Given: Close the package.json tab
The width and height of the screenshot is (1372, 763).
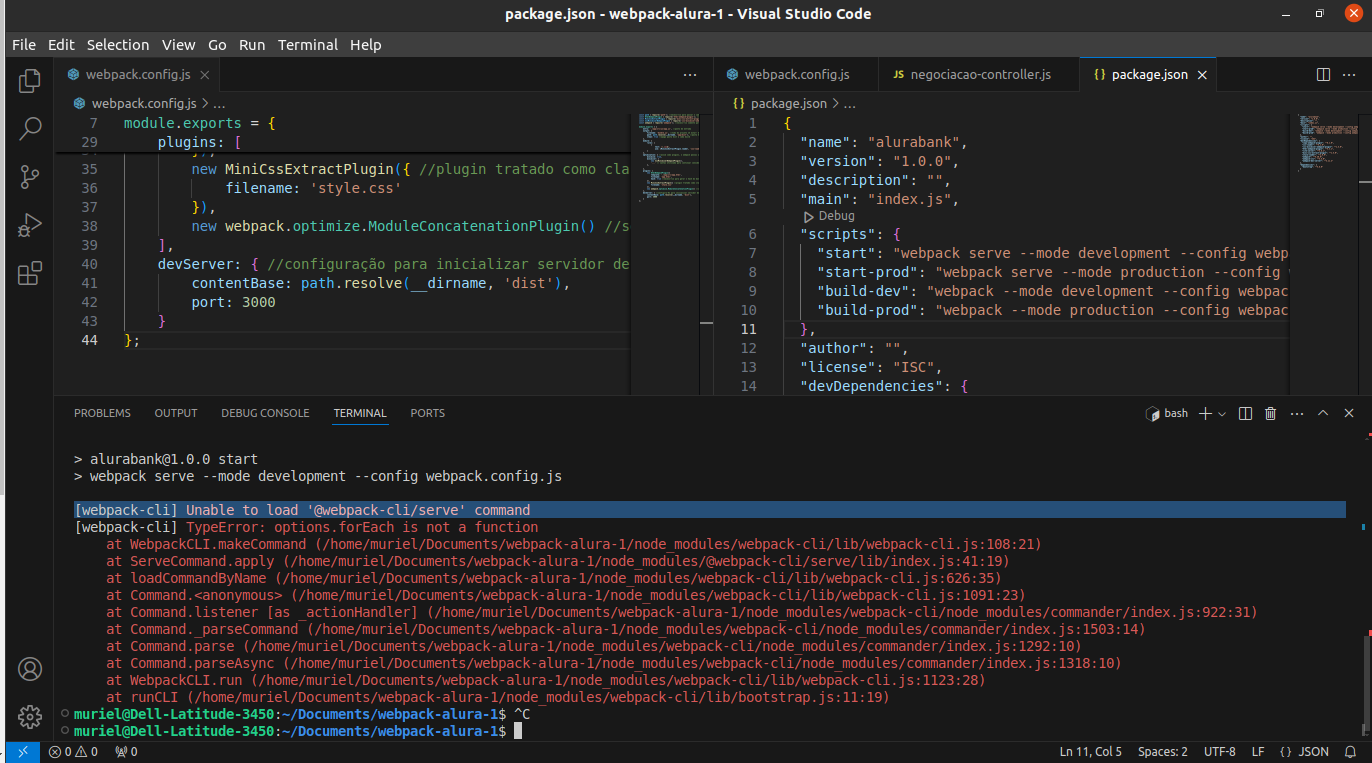Looking at the screenshot, I should (x=1202, y=75).
